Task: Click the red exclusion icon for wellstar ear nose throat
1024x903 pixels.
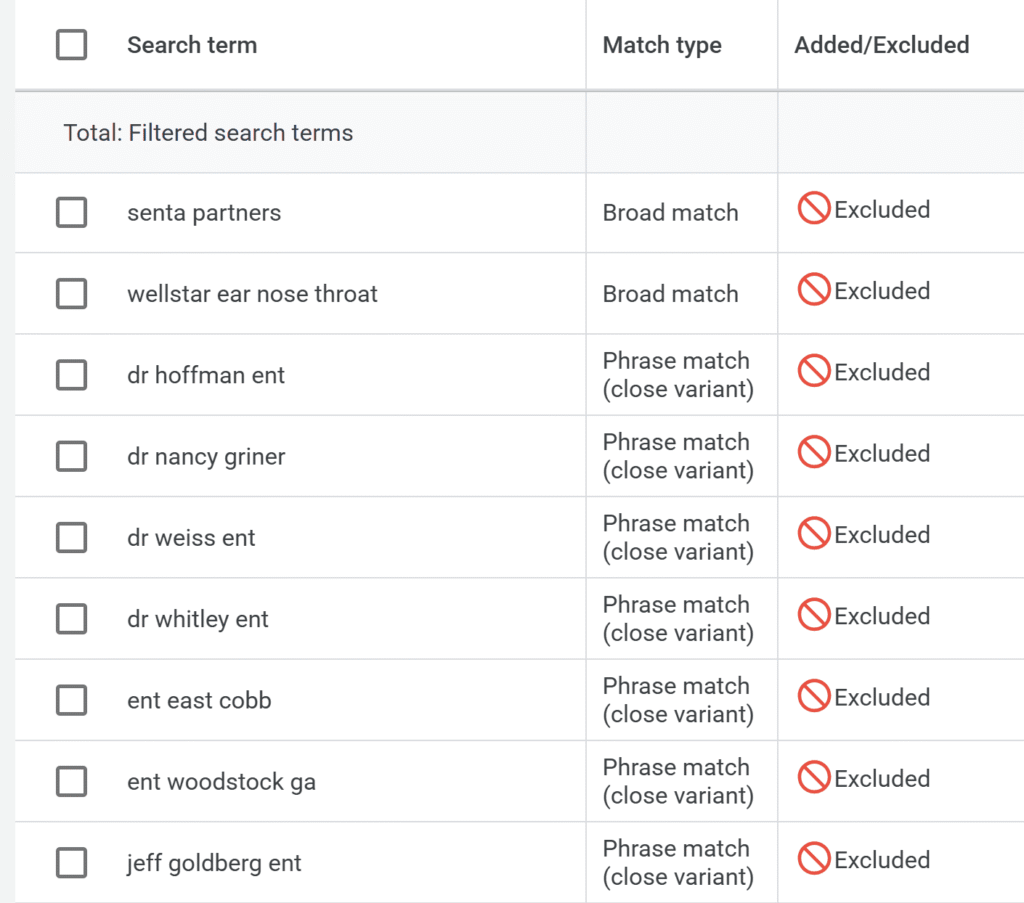Action: point(812,290)
